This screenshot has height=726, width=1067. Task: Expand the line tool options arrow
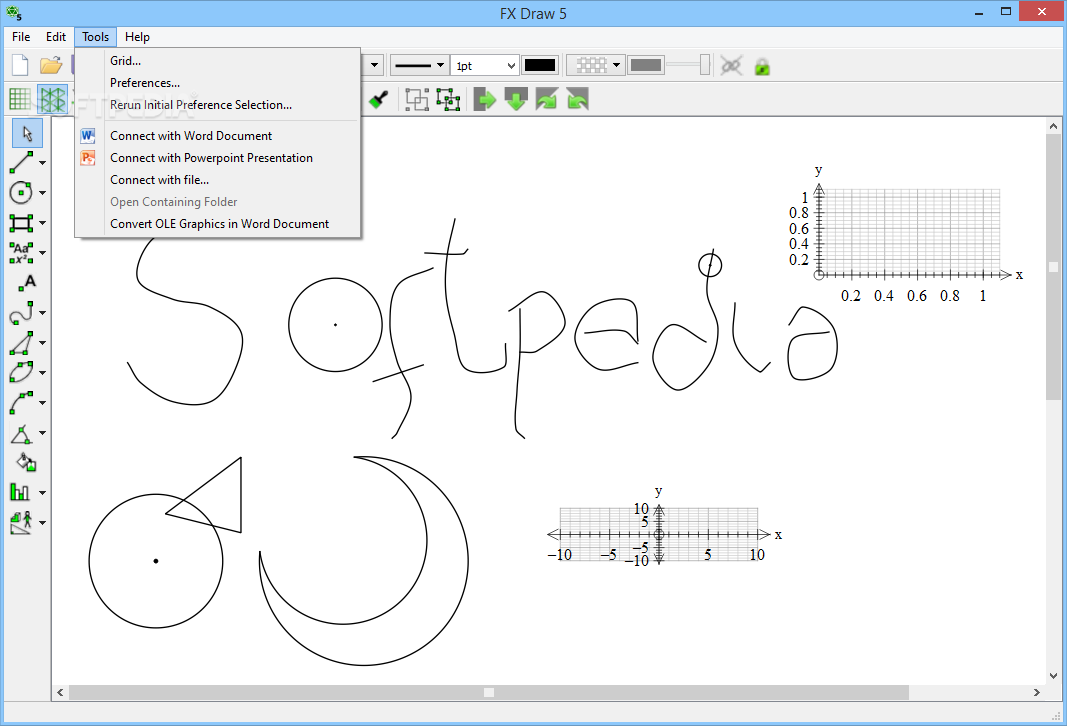[x=42, y=163]
